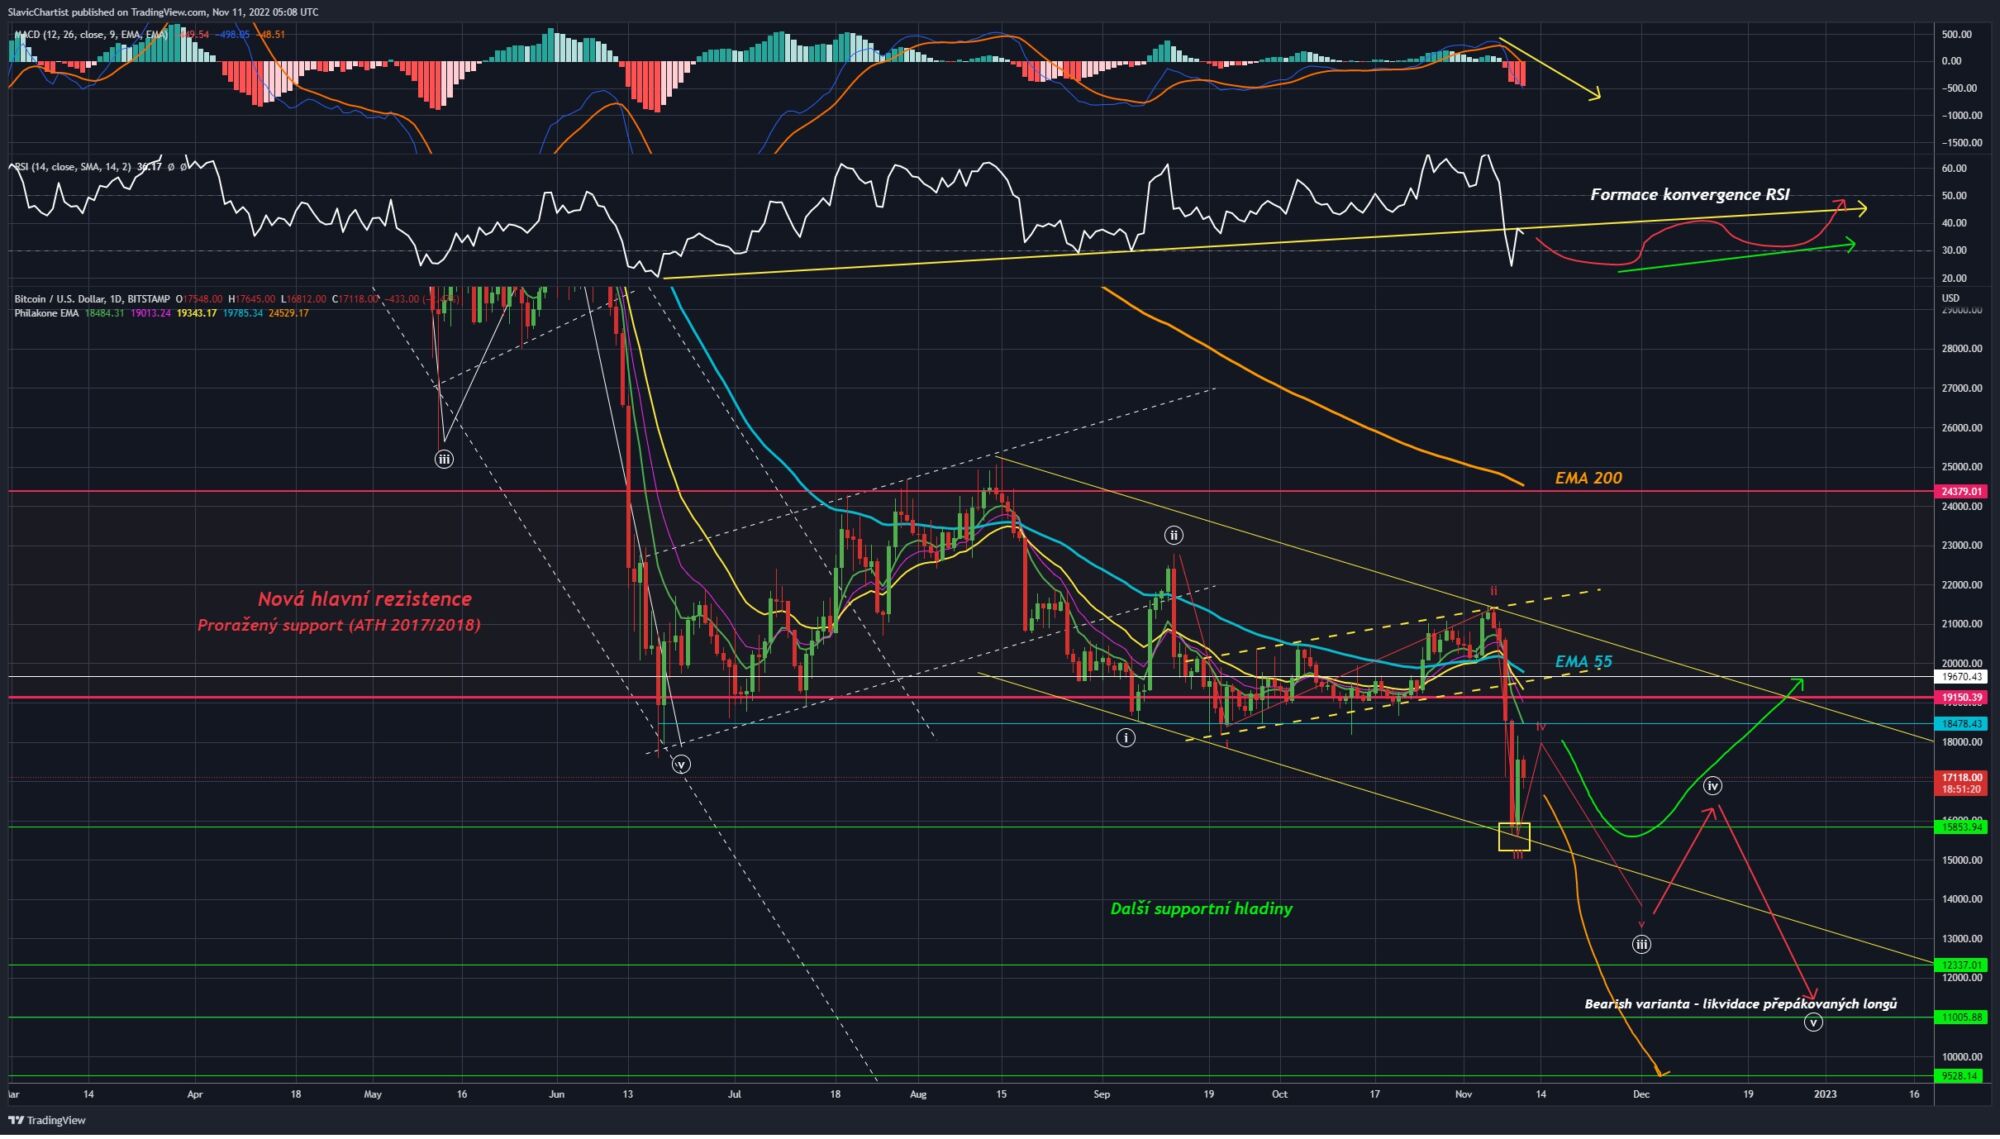Click the high price H17645.00 in legend

pos(251,299)
